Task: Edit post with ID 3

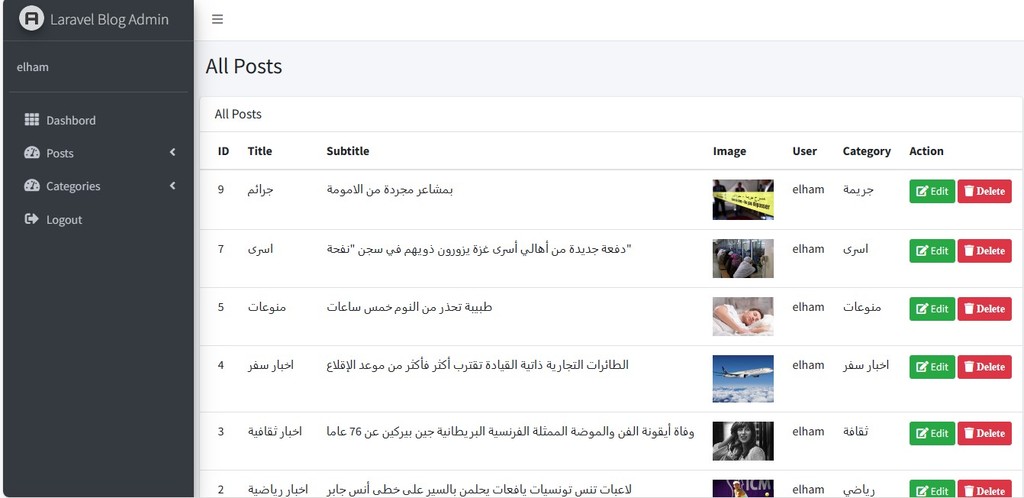Action: [x=932, y=433]
